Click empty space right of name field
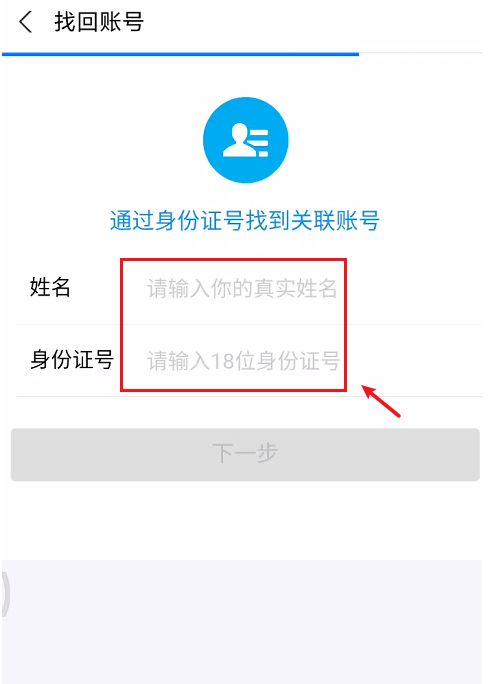Viewport: 488px width, 684px height. pos(414,288)
